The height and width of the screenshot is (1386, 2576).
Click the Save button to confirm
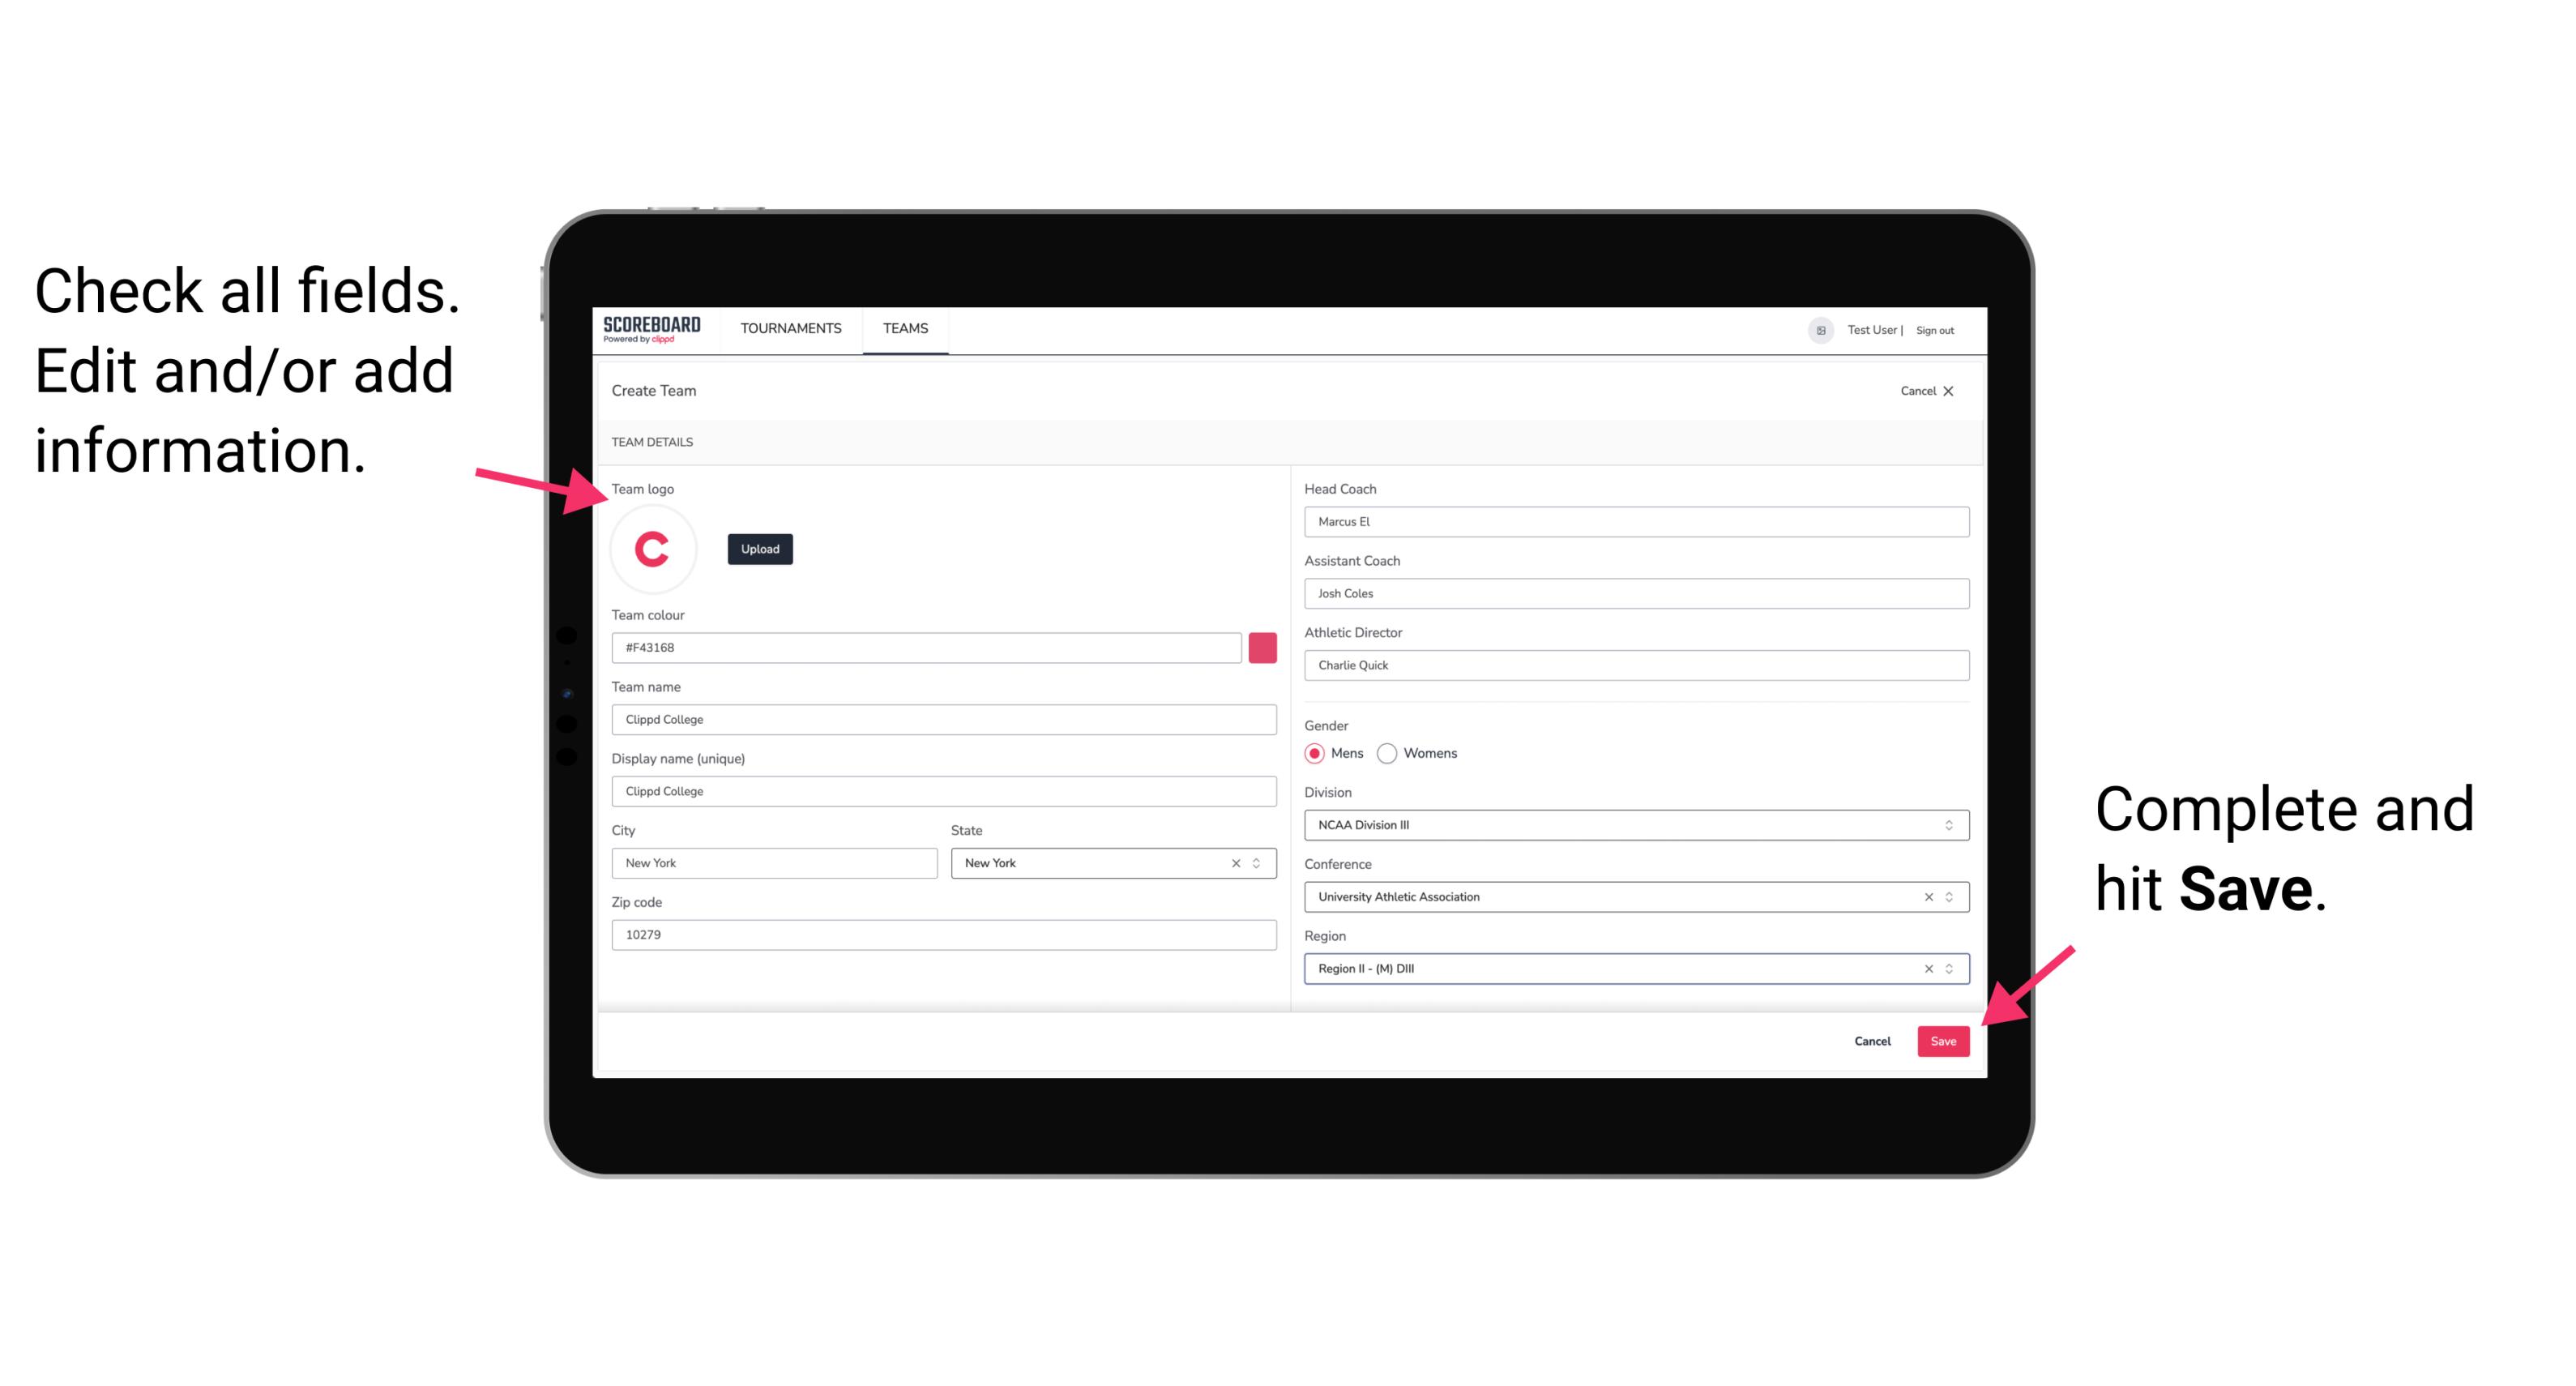(1942, 1039)
